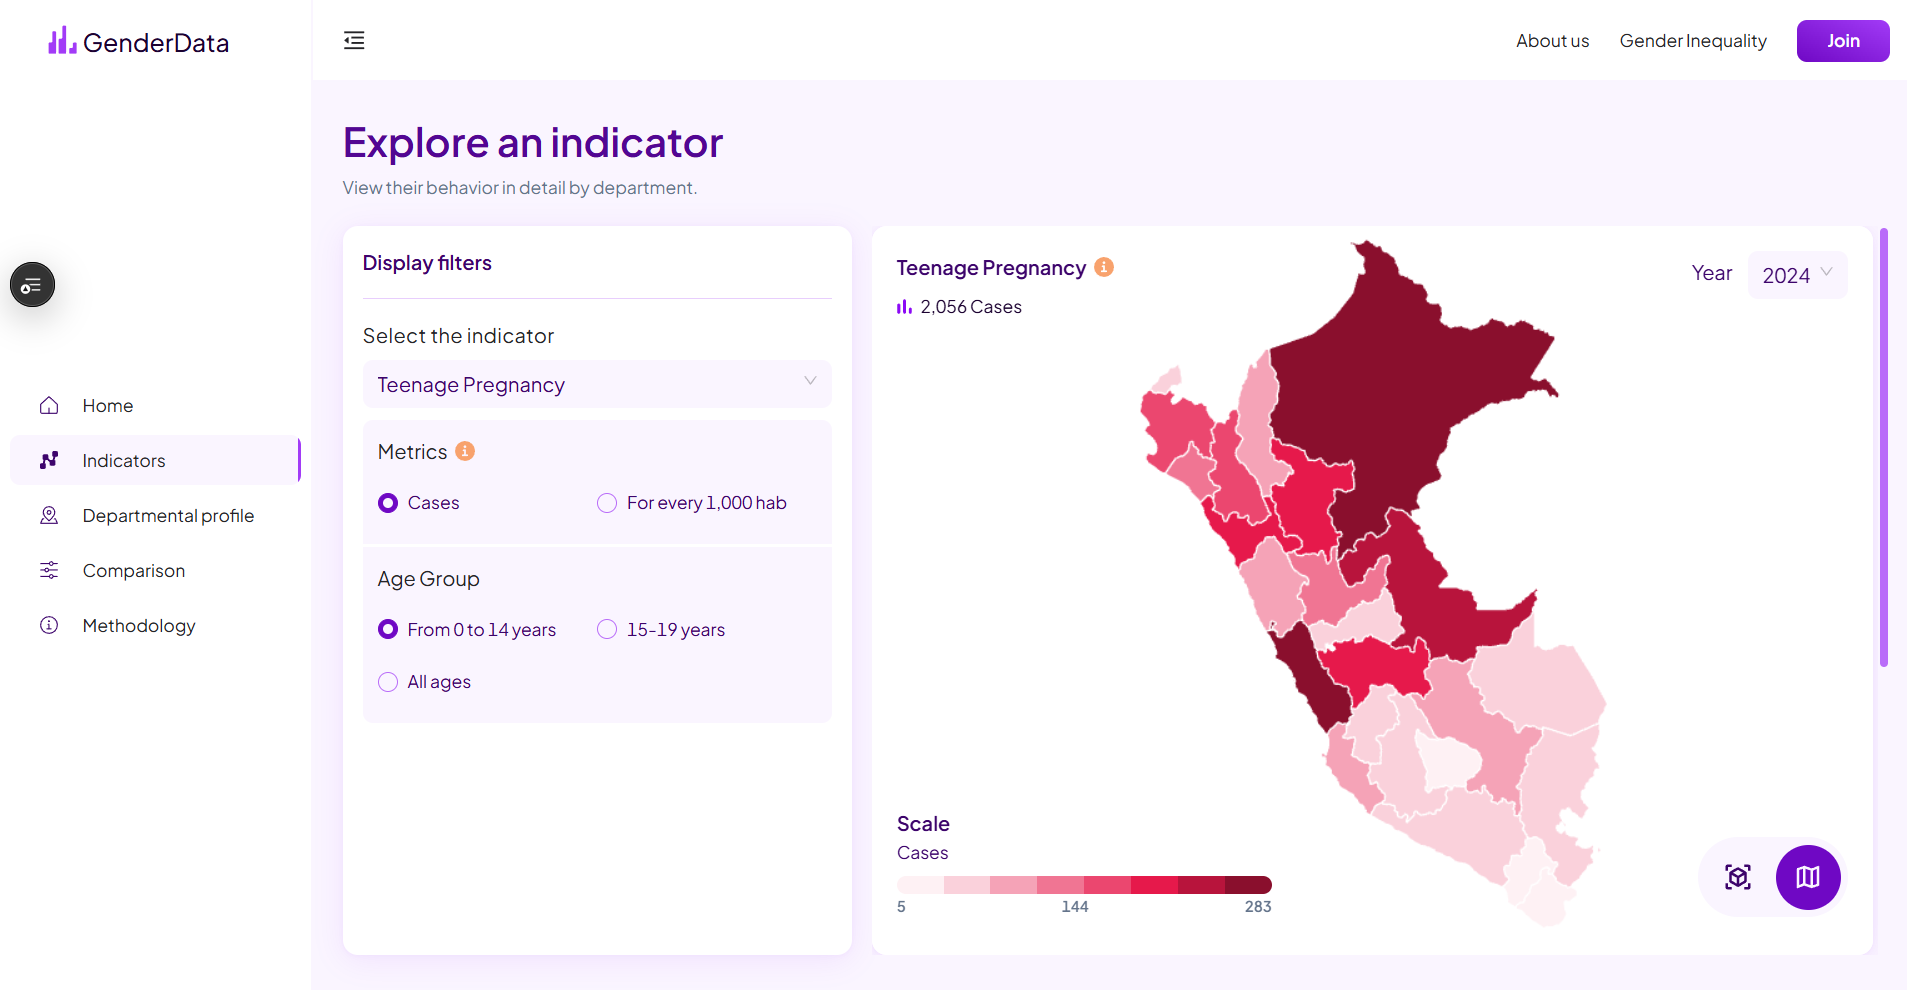Click the indicator dropdown chevron
Screen dimensions: 1907x990
(x=810, y=380)
